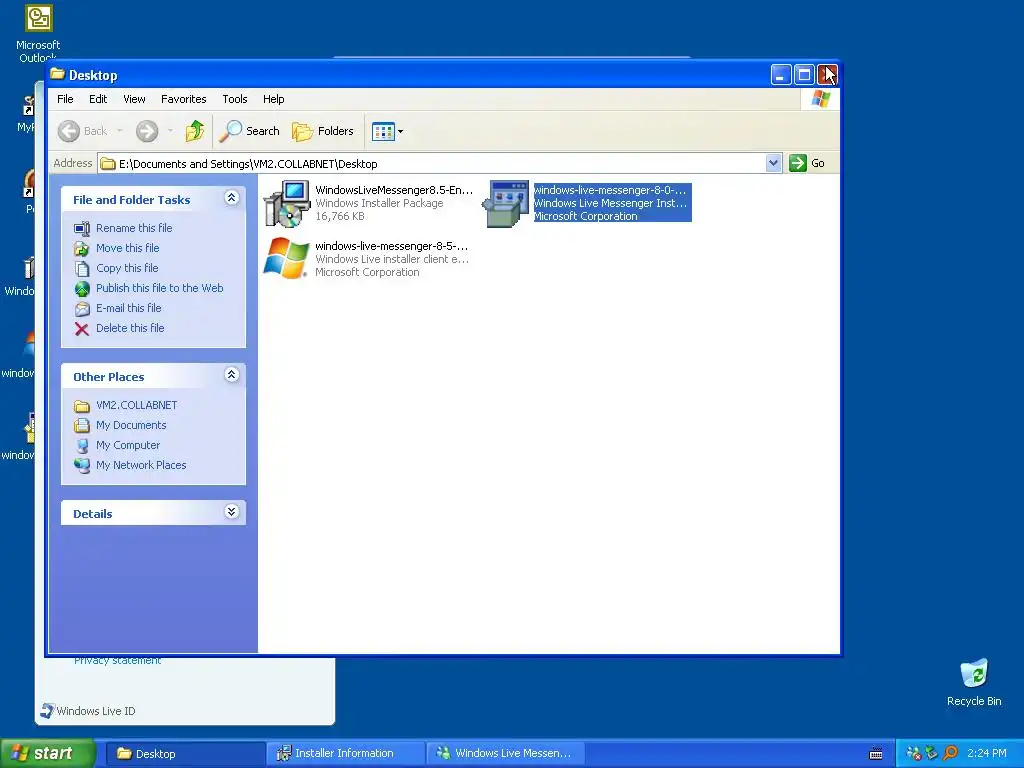Click the magnifier icon in system tray
Viewport: 1024px width, 768px height.
click(x=950, y=754)
